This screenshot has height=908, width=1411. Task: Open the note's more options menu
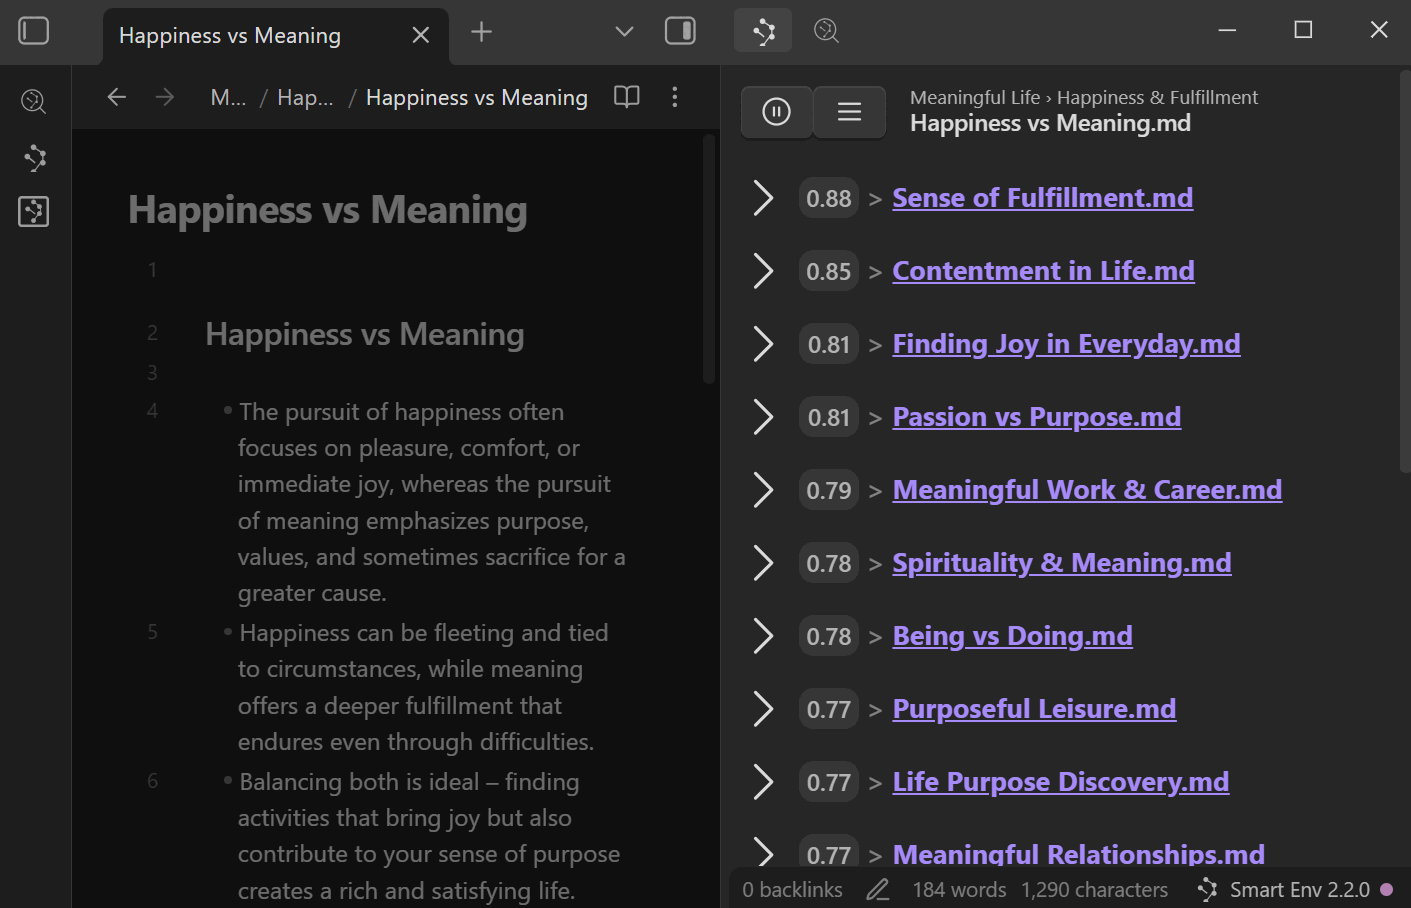coord(675,97)
